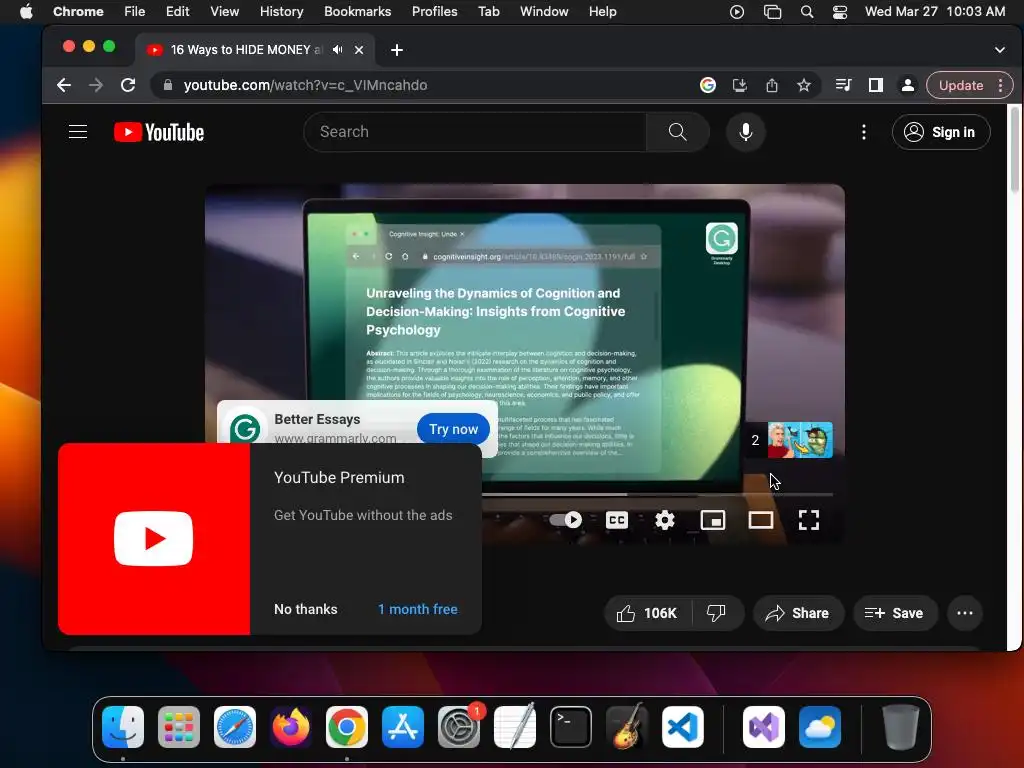Open the Window menu
Screen dimensions: 1024x768
(x=544, y=11)
